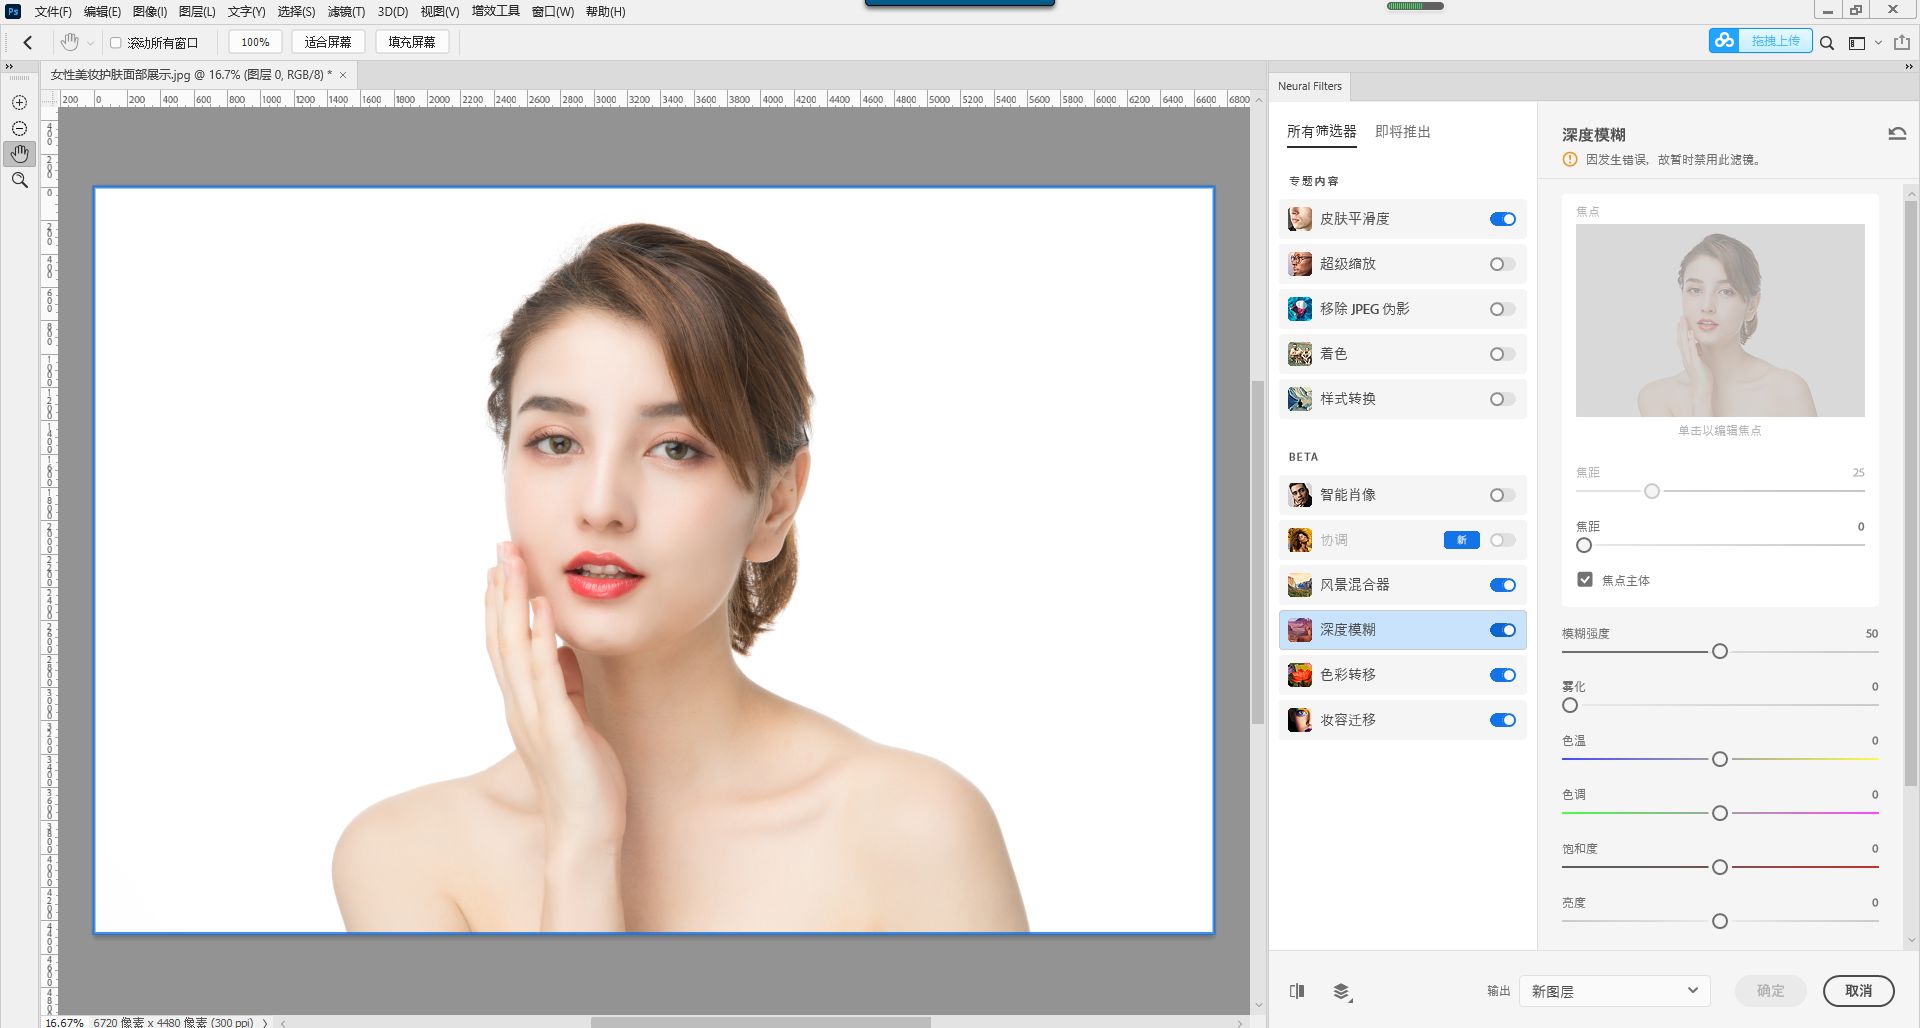The height and width of the screenshot is (1028, 1920).
Task: Select the zoom out (minus) tool
Action: [19, 129]
